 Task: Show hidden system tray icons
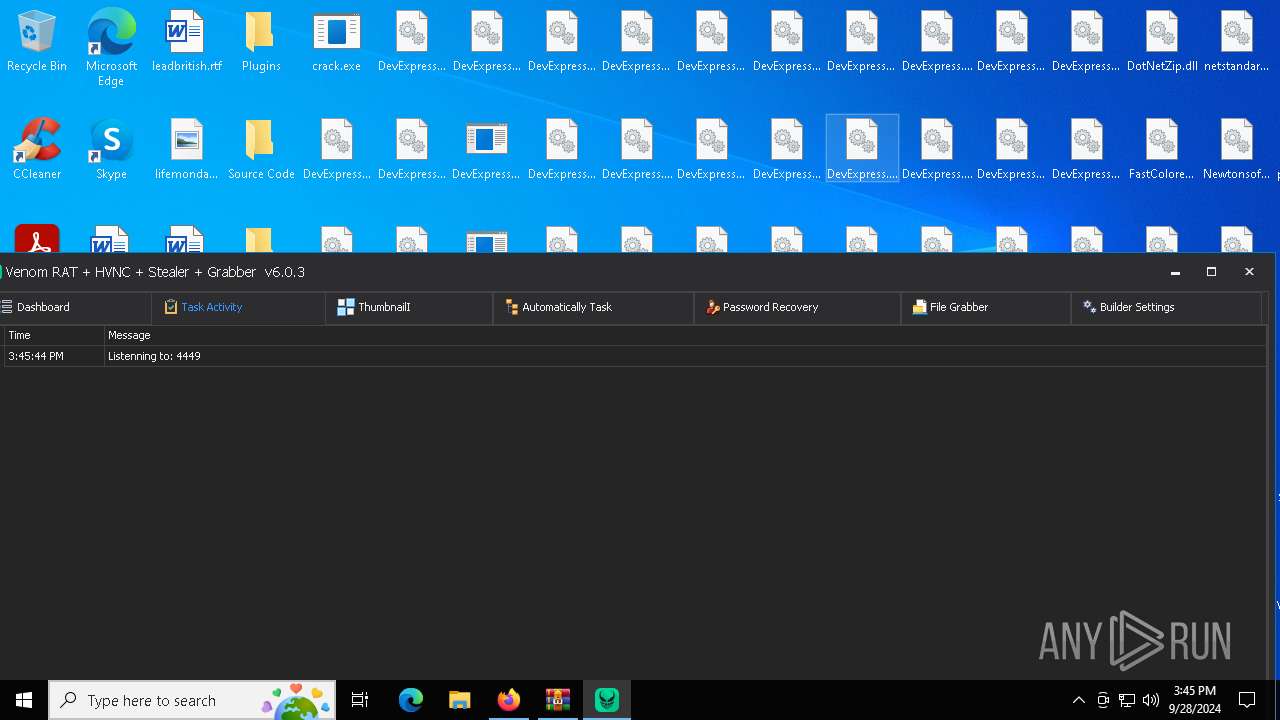[x=1078, y=700]
